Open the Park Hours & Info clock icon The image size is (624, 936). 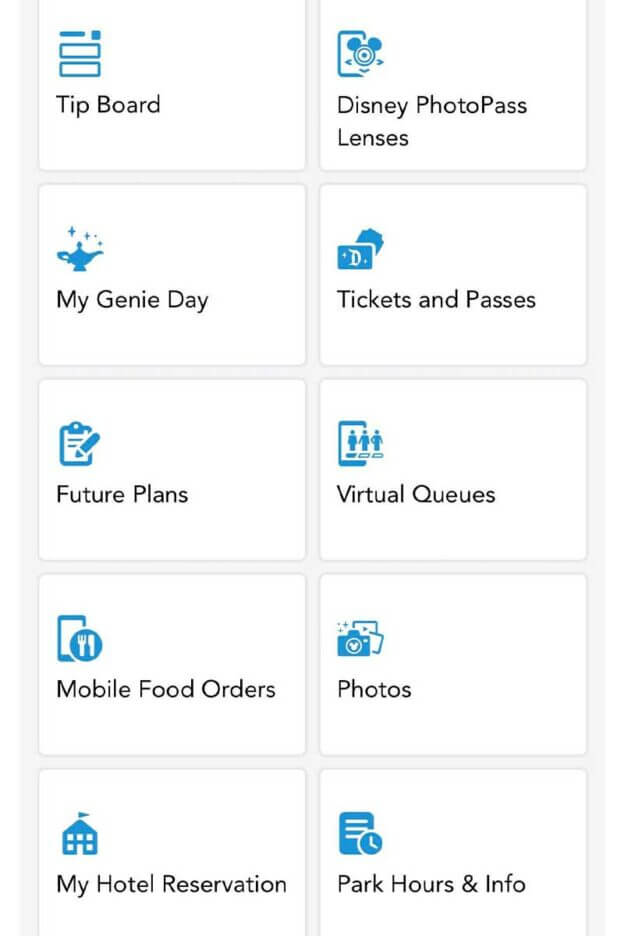coord(359,832)
